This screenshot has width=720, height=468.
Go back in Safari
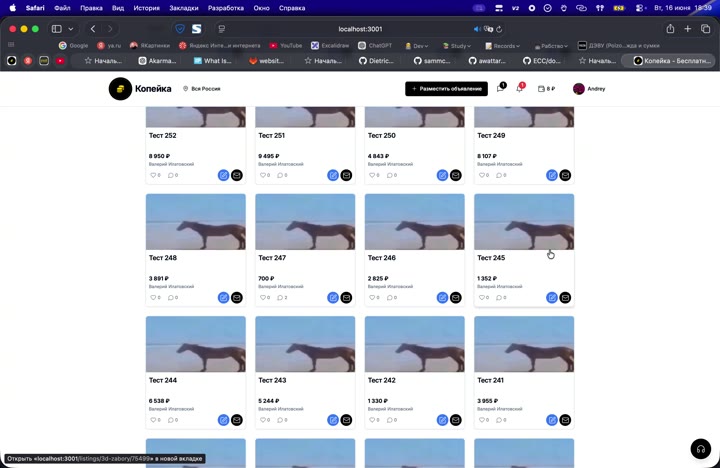coord(93,29)
